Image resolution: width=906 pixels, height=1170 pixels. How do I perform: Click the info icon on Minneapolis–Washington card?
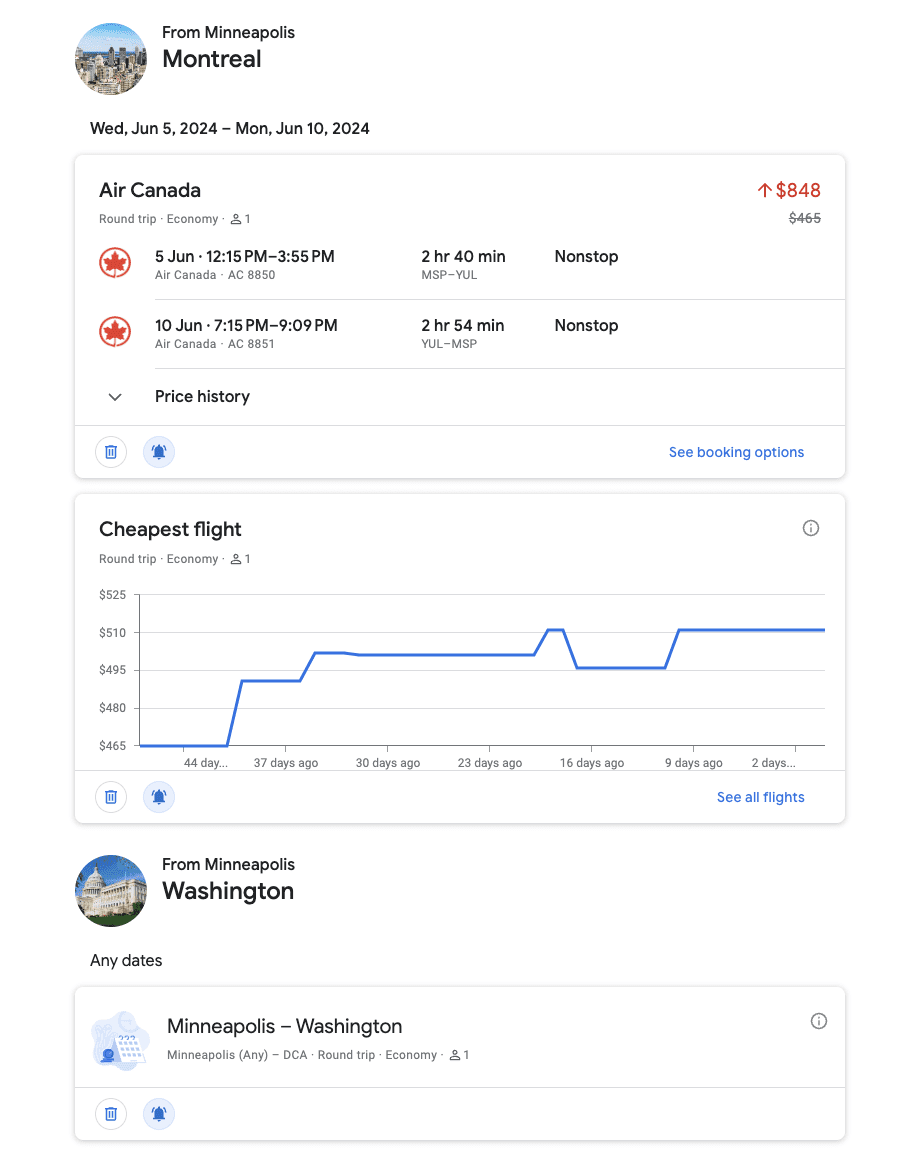point(819,1021)
